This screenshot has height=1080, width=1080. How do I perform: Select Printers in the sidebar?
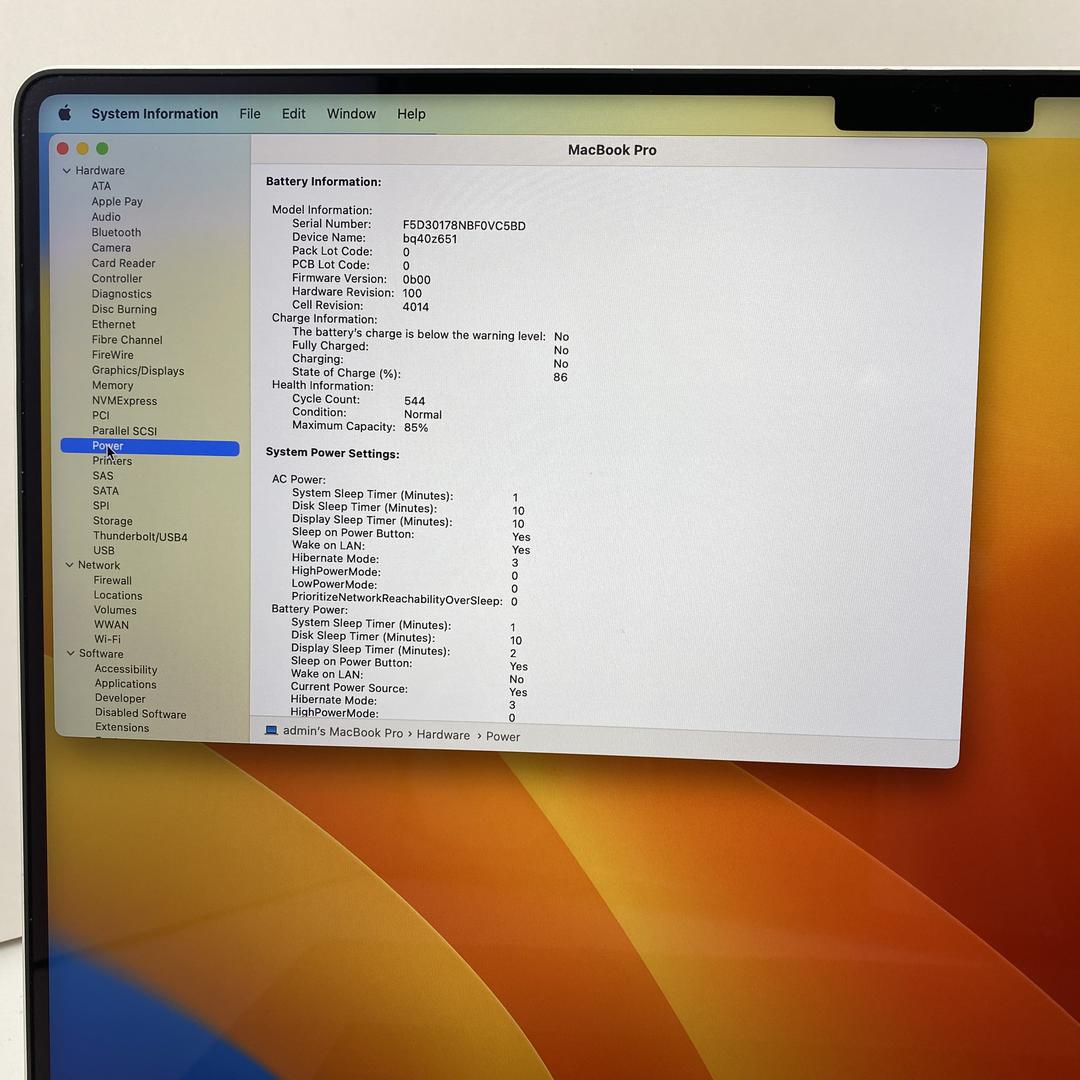(x=112, y=461)
